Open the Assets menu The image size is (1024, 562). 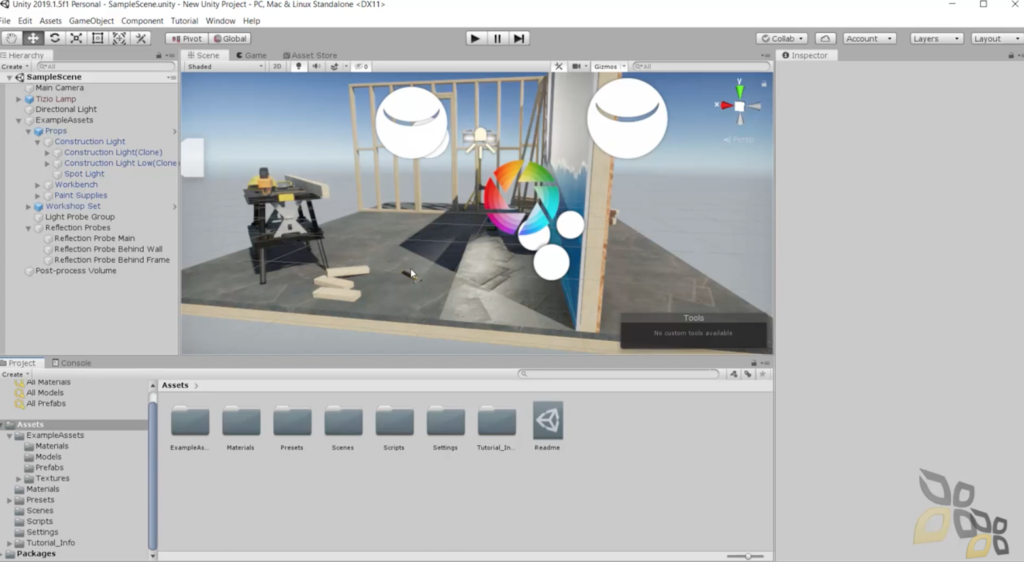(x=50, y=21)
